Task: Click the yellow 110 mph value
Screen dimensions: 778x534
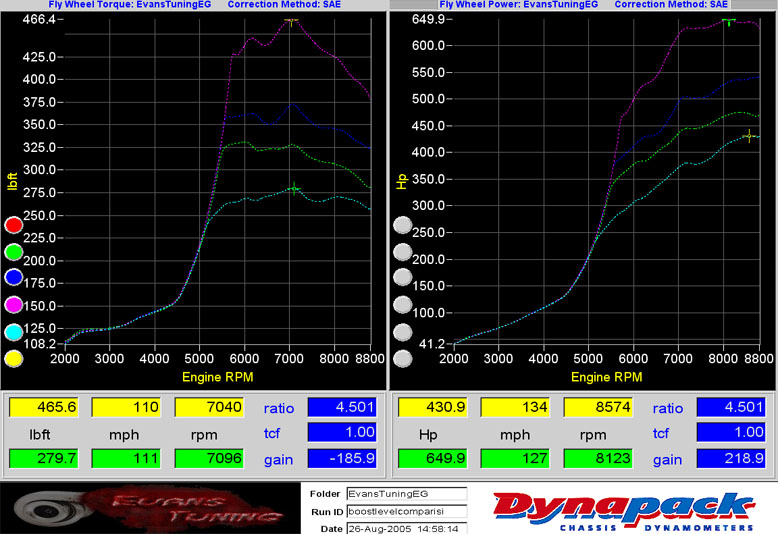Action: [x=126, y=407]
